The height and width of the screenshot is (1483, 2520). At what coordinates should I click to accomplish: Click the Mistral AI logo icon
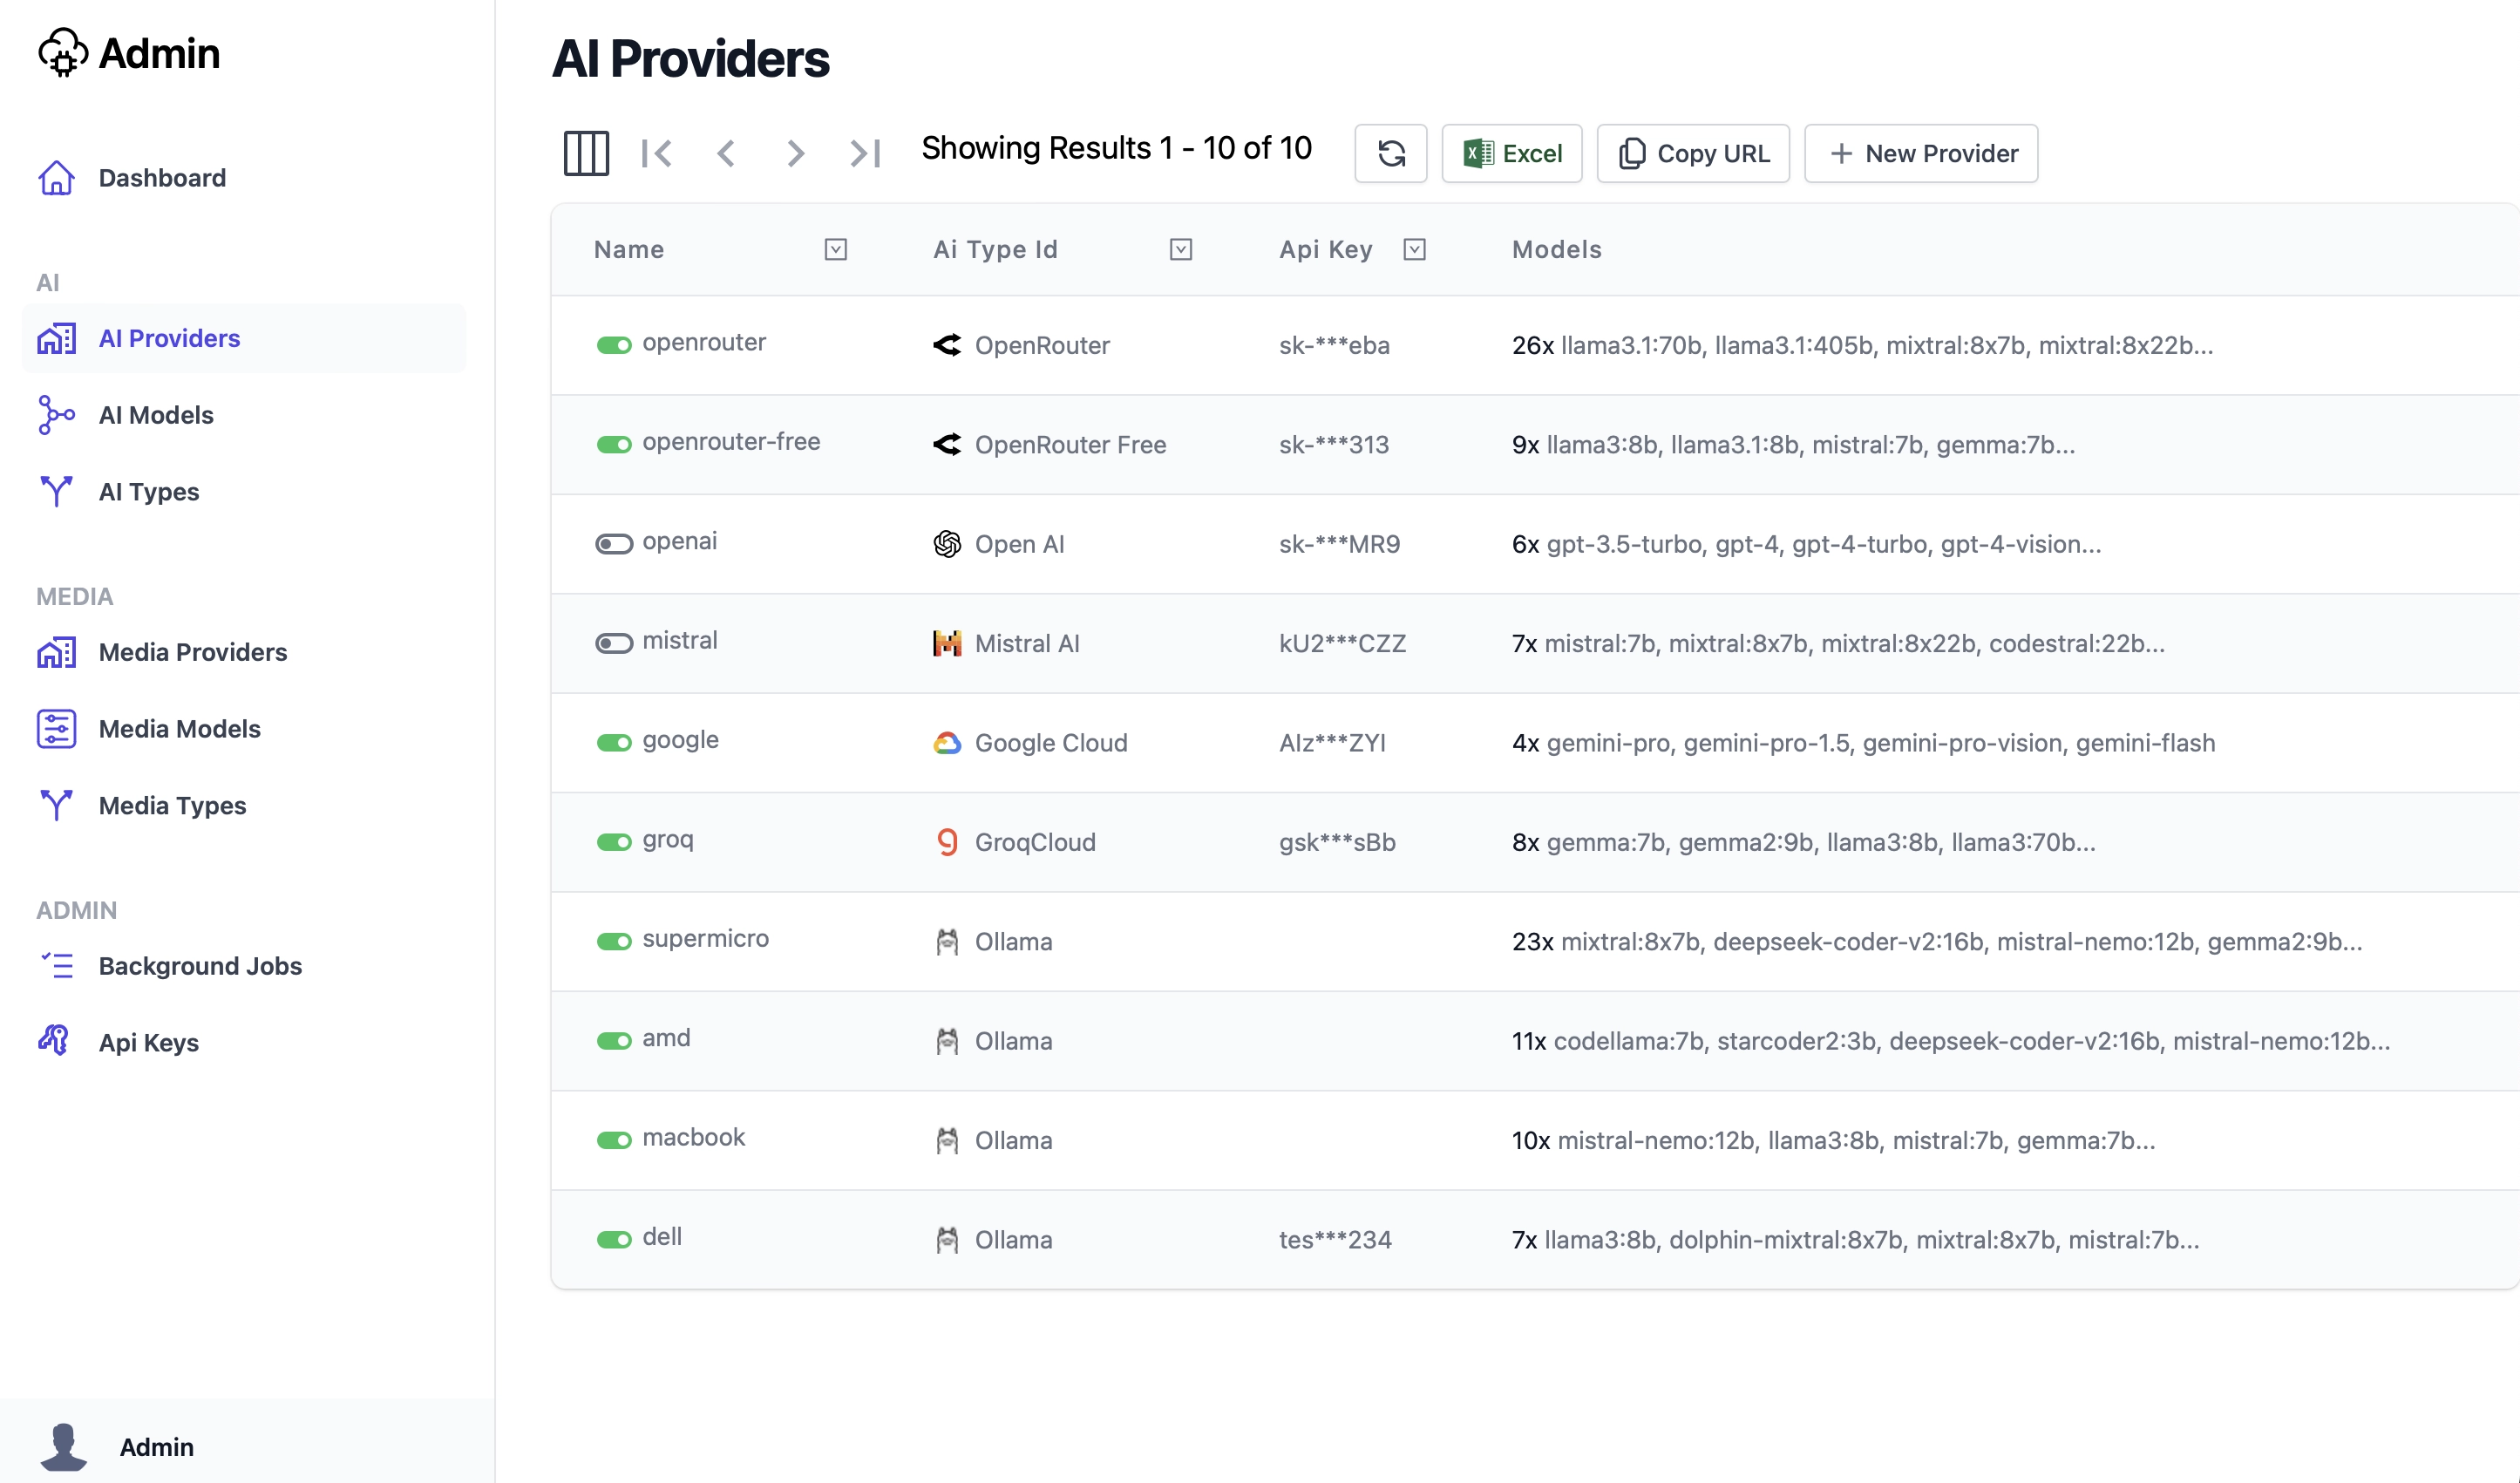947,643
